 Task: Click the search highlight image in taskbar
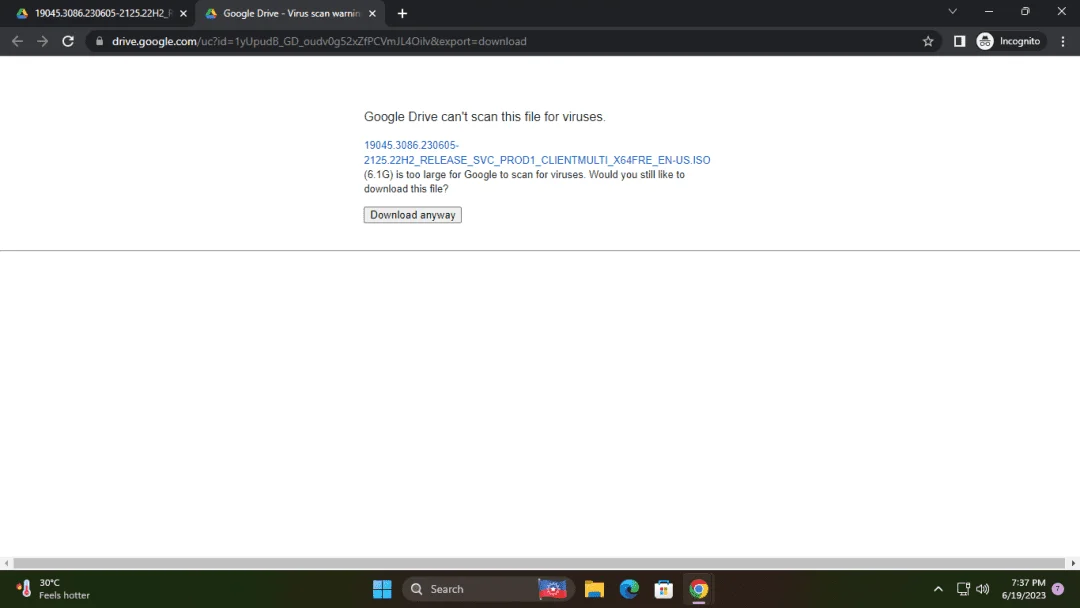[553, 589]
